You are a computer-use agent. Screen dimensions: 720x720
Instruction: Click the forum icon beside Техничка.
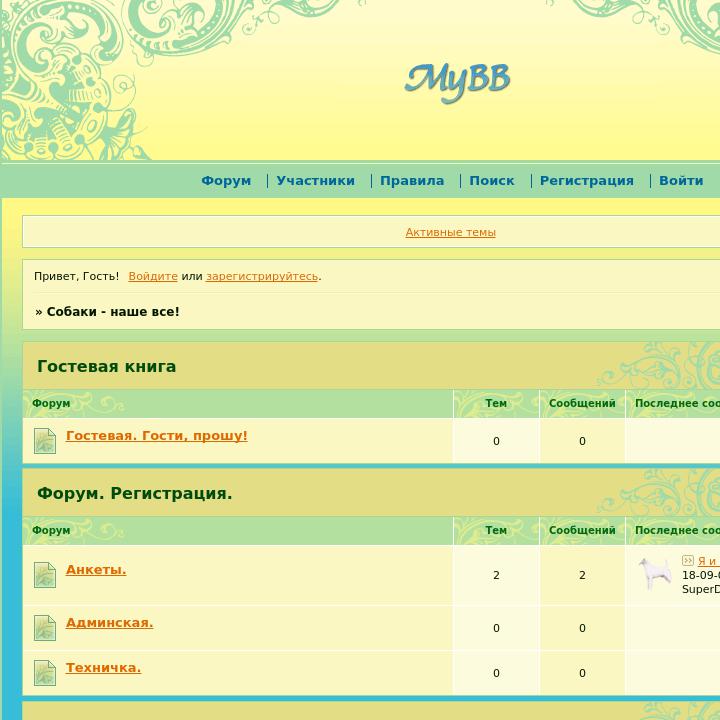point(45,673)
